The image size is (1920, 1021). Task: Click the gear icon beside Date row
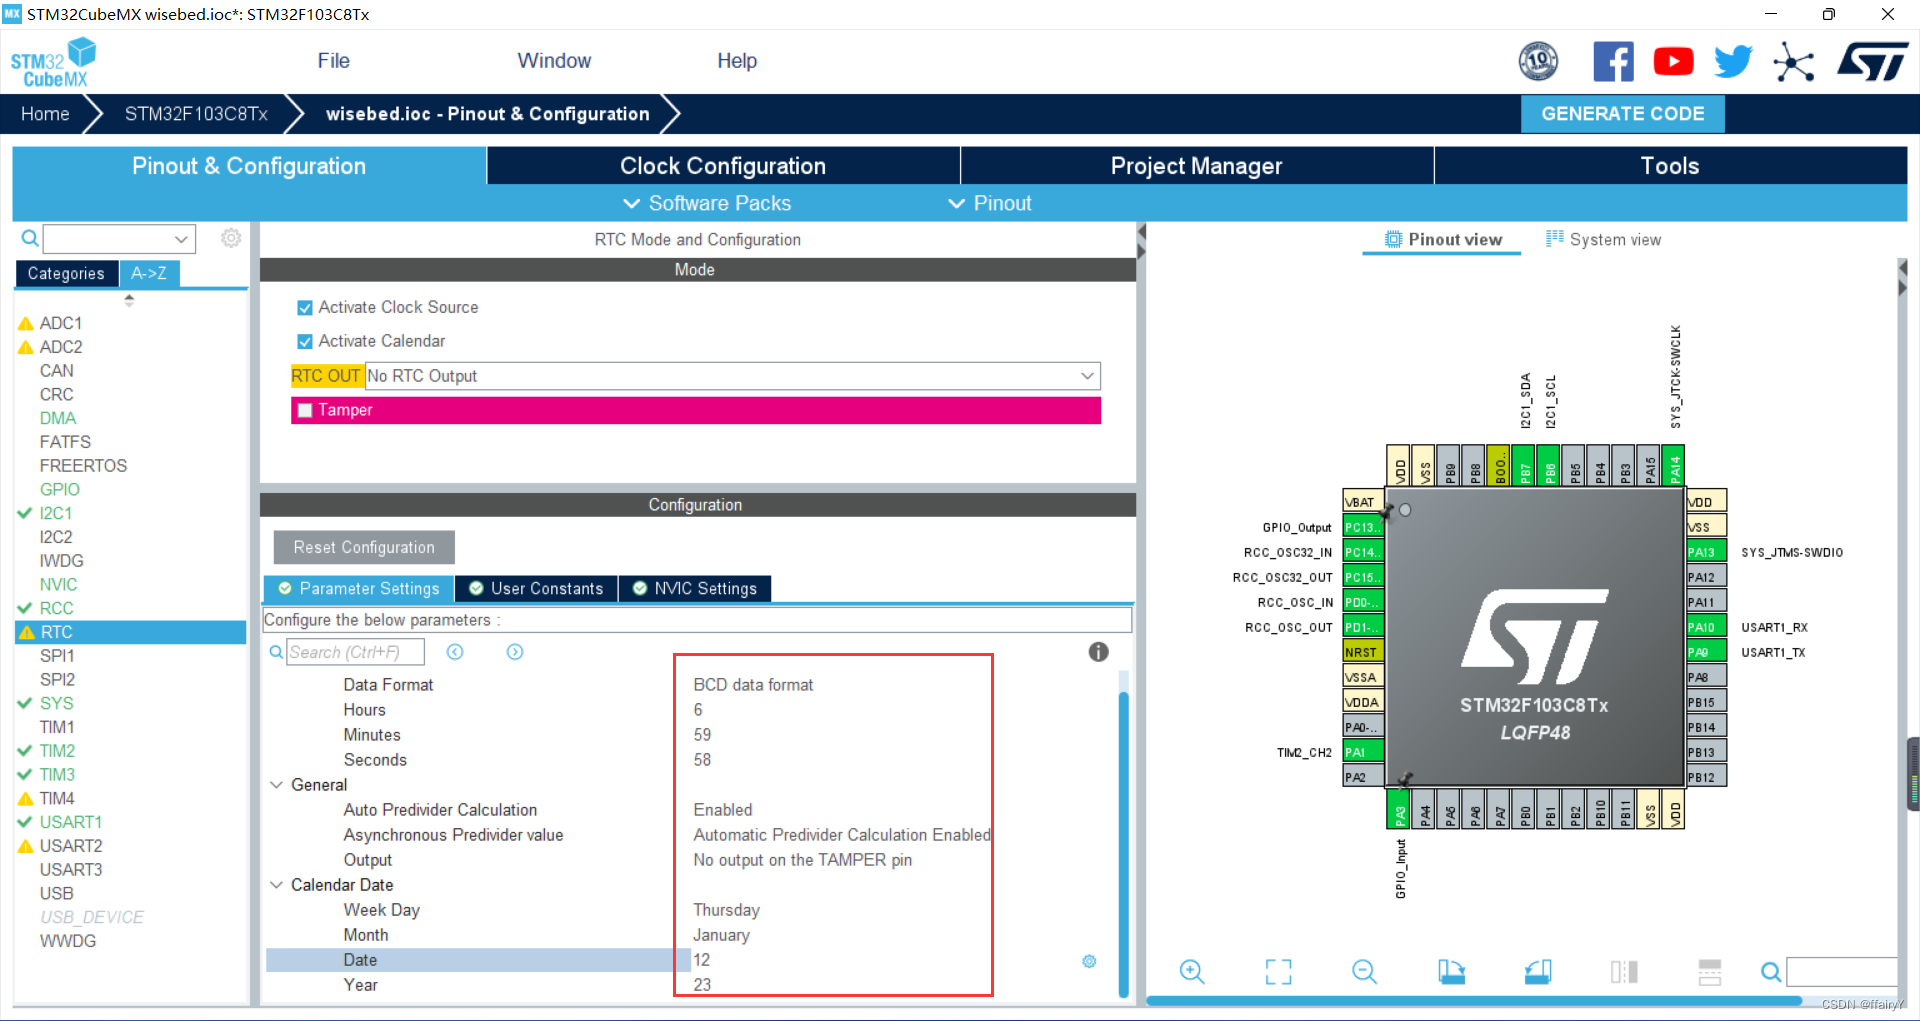(1089, 961)
